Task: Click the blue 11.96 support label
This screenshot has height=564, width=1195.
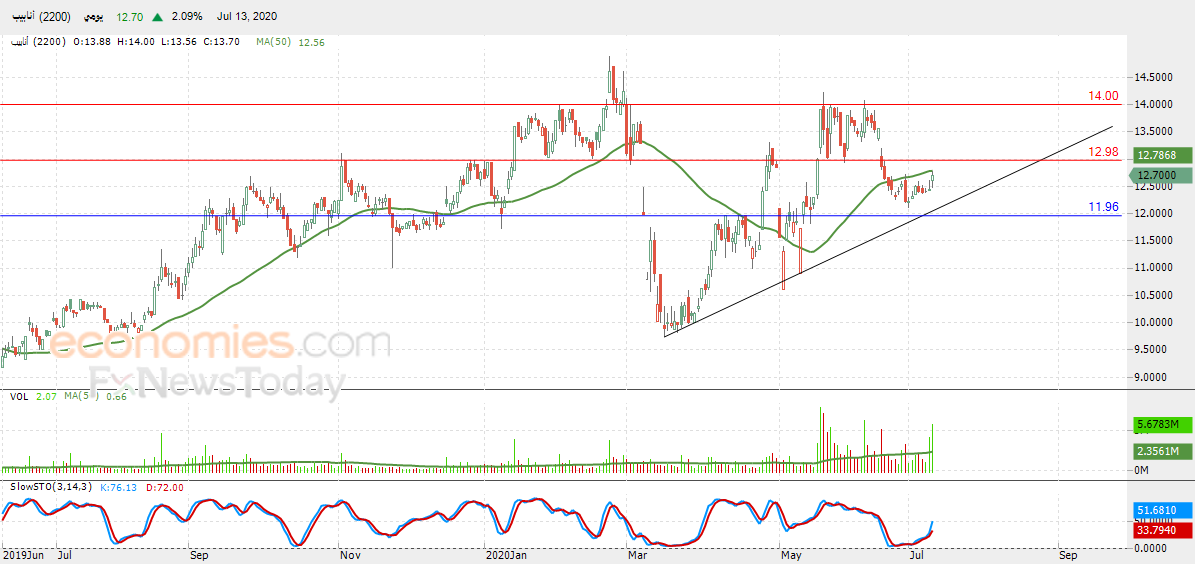Action: point(1104,207)
